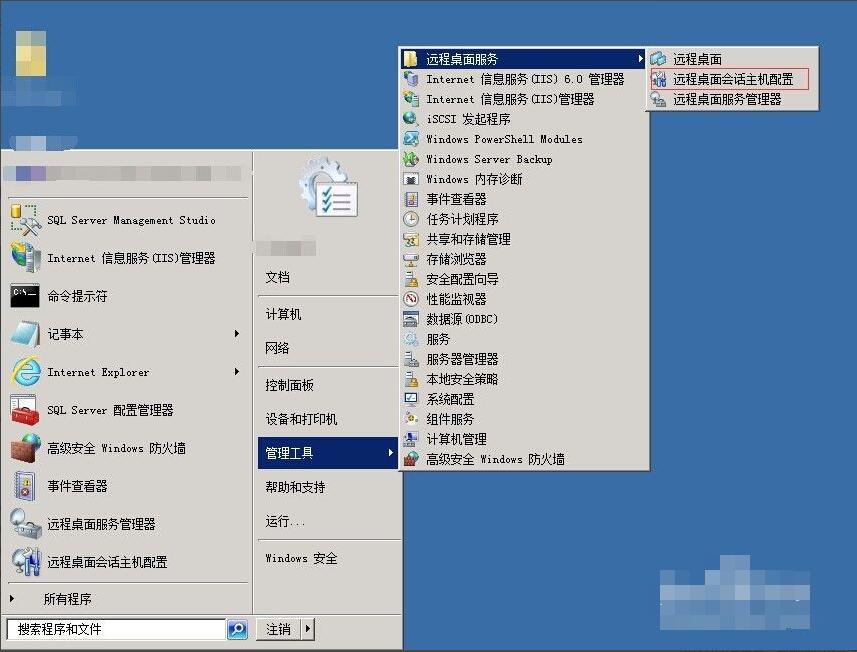This screenshot has height=652, width=857.
Task: Click the Windows PowerShell Modules icon
Action: [411, 139]
